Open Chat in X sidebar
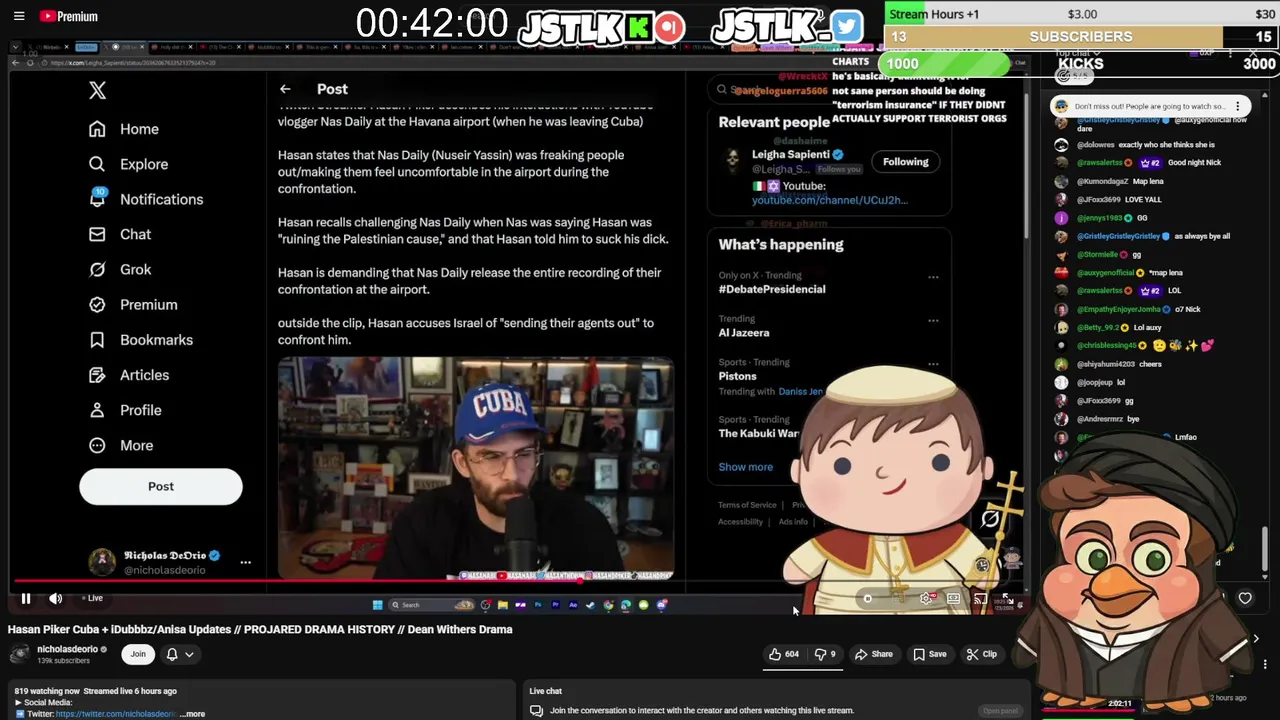Screen dimensions: 1280x720 point(135,234)
